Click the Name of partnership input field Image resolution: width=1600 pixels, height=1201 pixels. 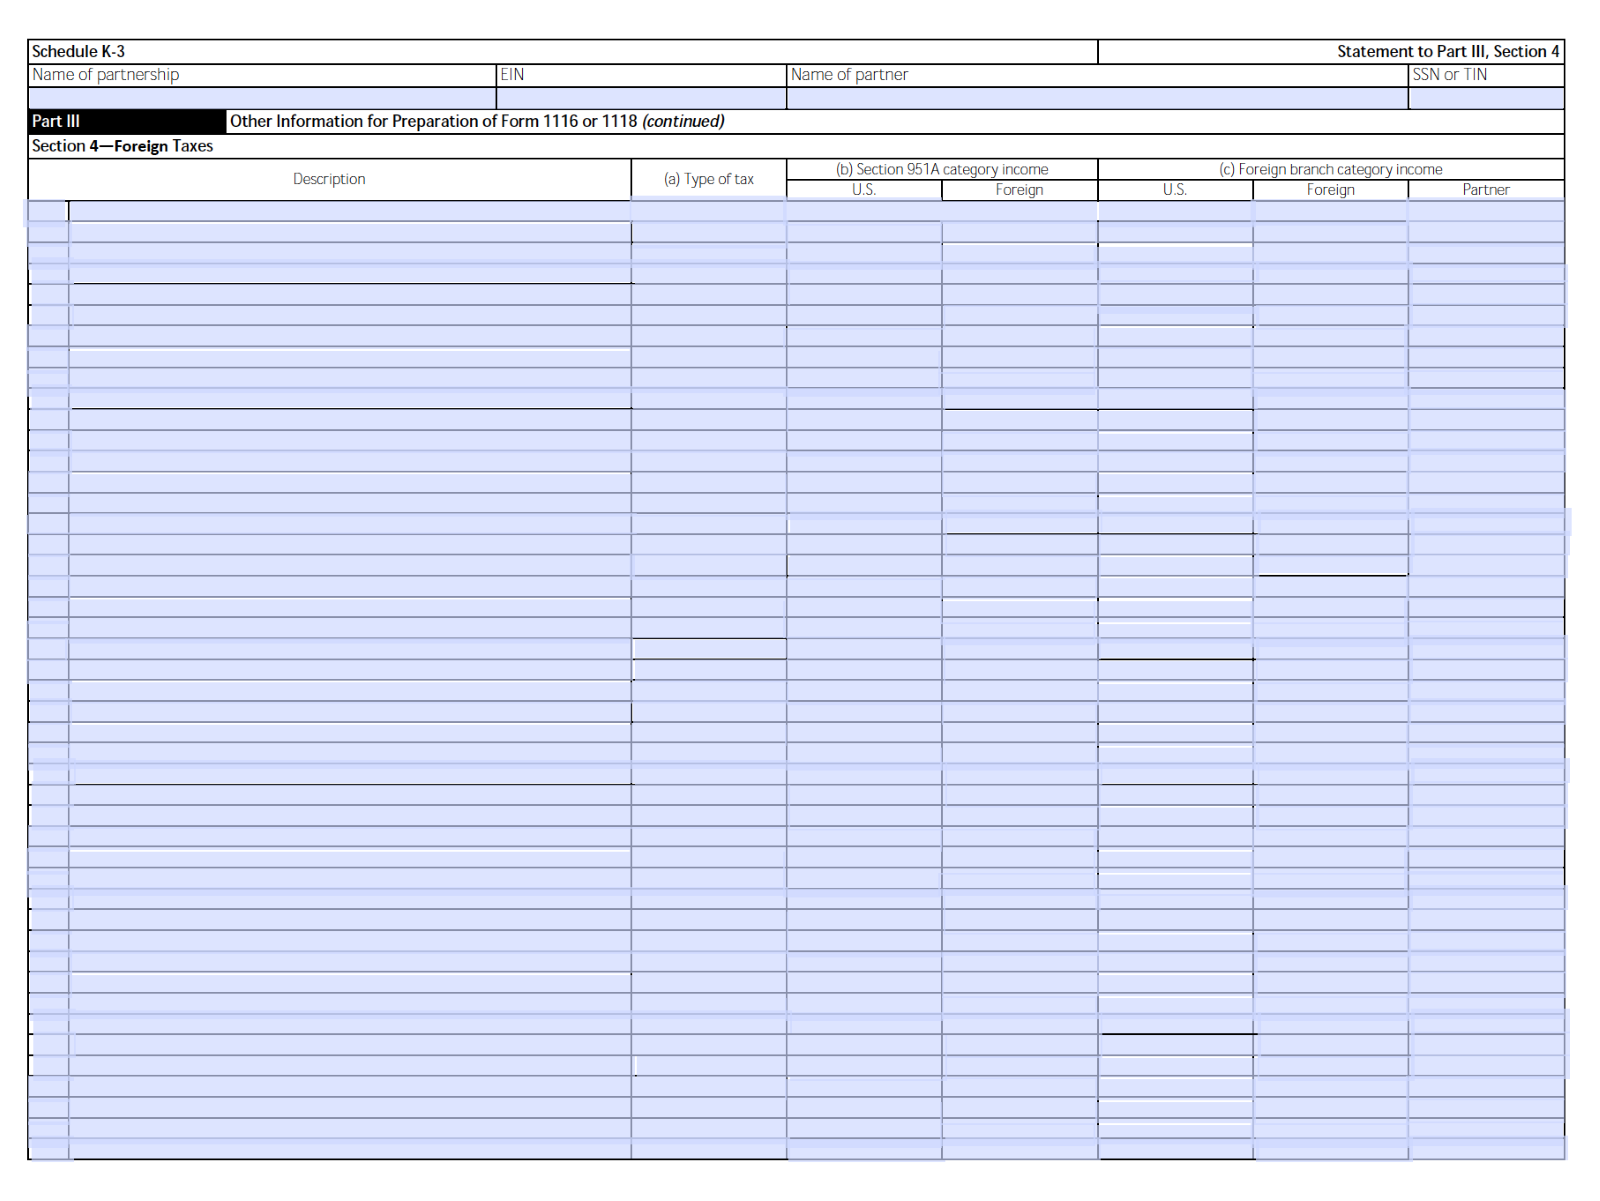262,98
